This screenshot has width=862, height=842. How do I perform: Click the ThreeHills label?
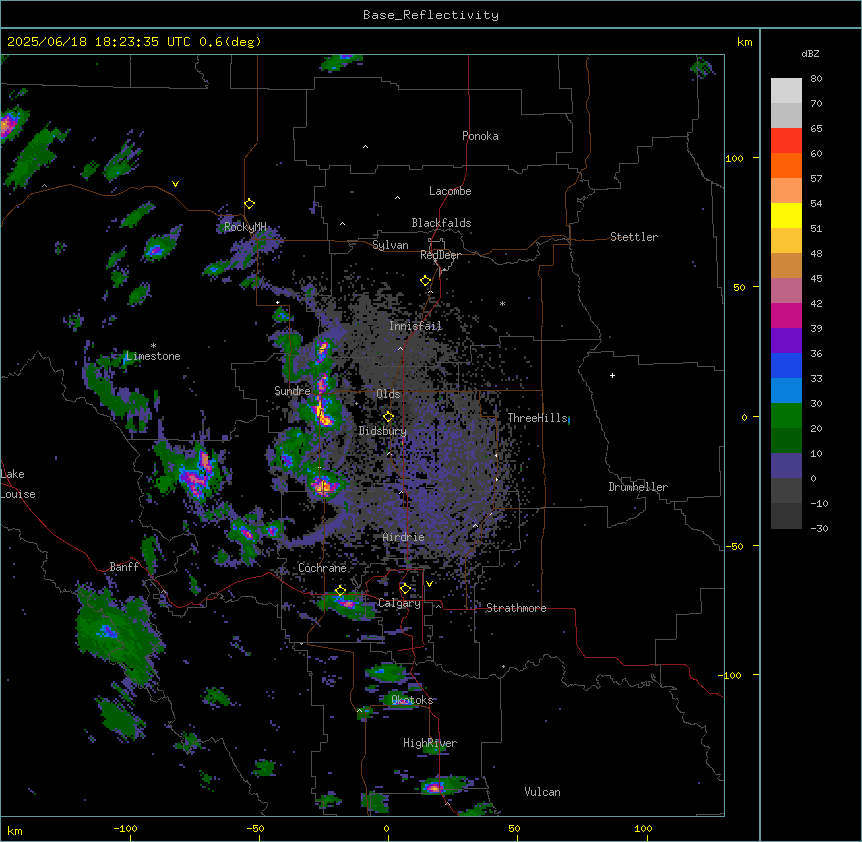[x=537, y=418]
